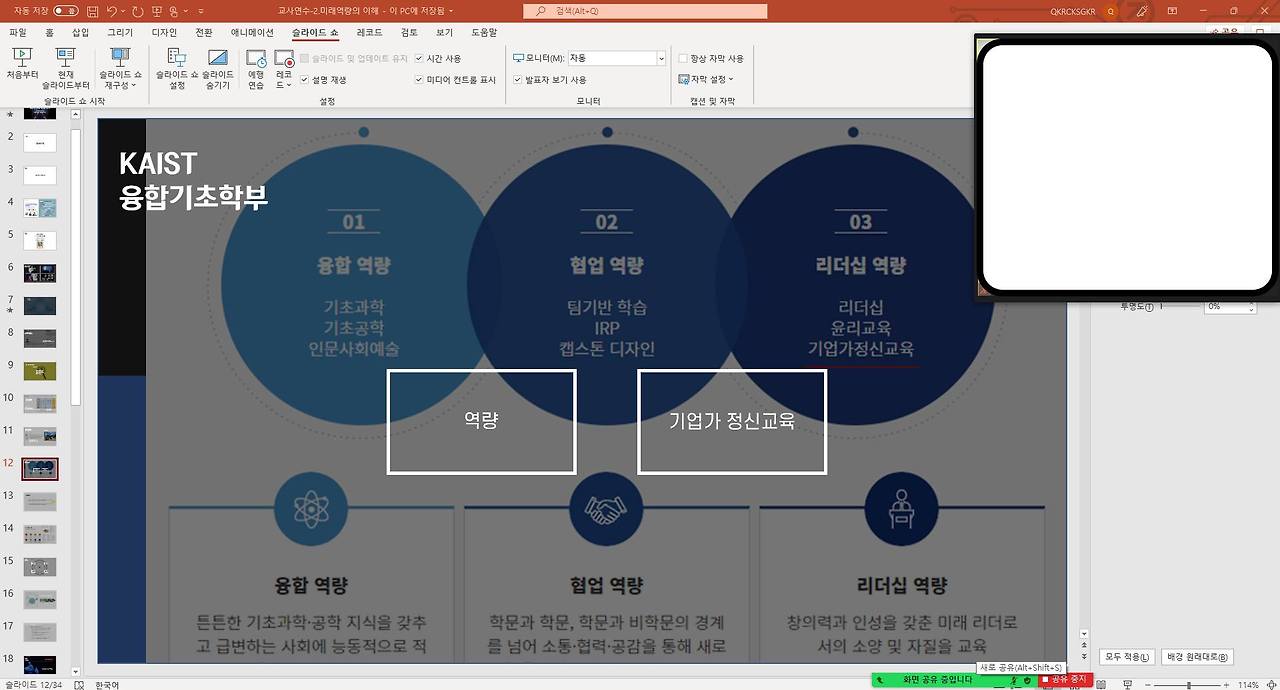Click zoom out minus button
This screenshot has height=690, width=1280.
coord(1148,685)
